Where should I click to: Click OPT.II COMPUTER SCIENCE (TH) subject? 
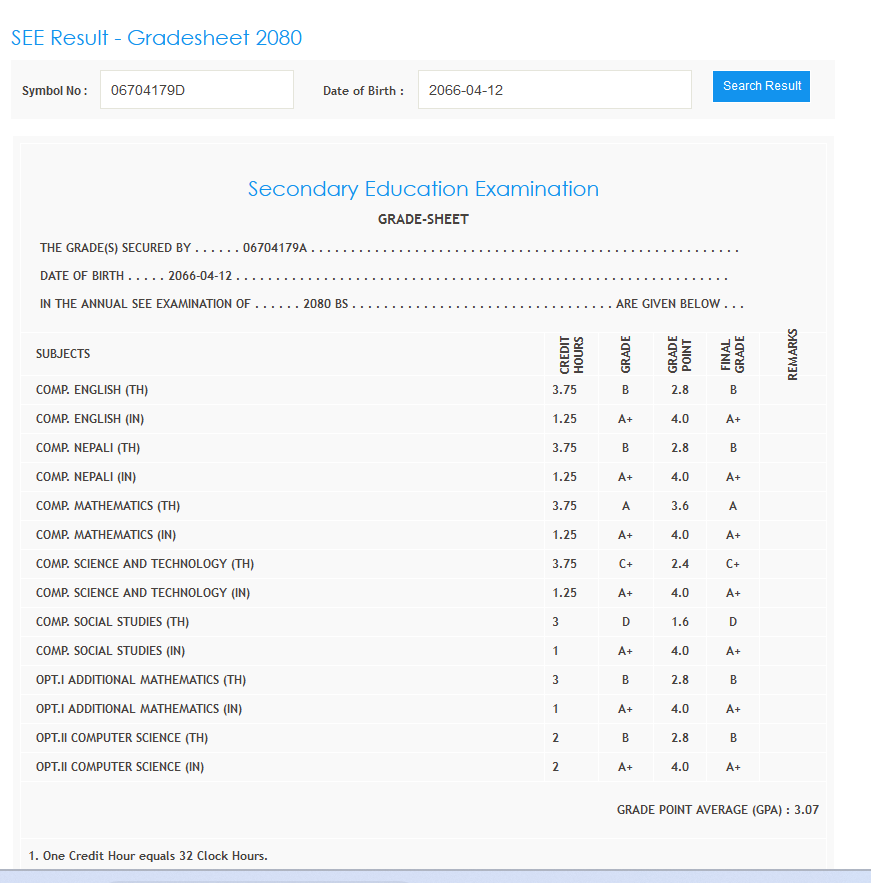122,738
